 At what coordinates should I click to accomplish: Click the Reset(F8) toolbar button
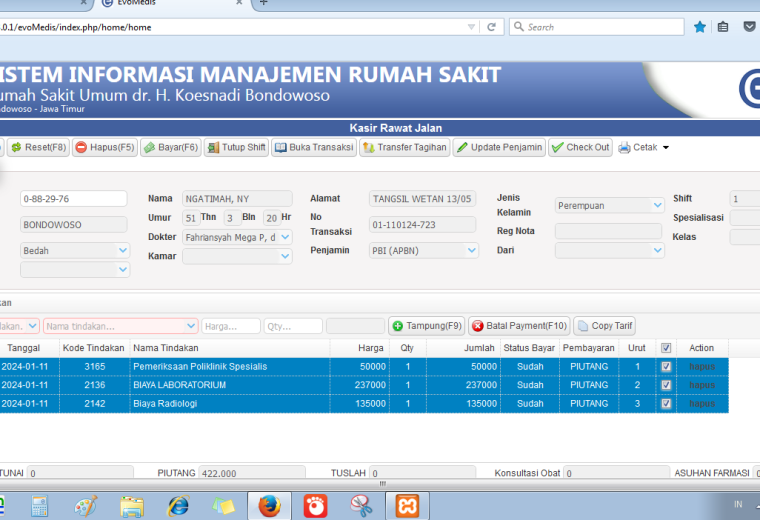38,147
